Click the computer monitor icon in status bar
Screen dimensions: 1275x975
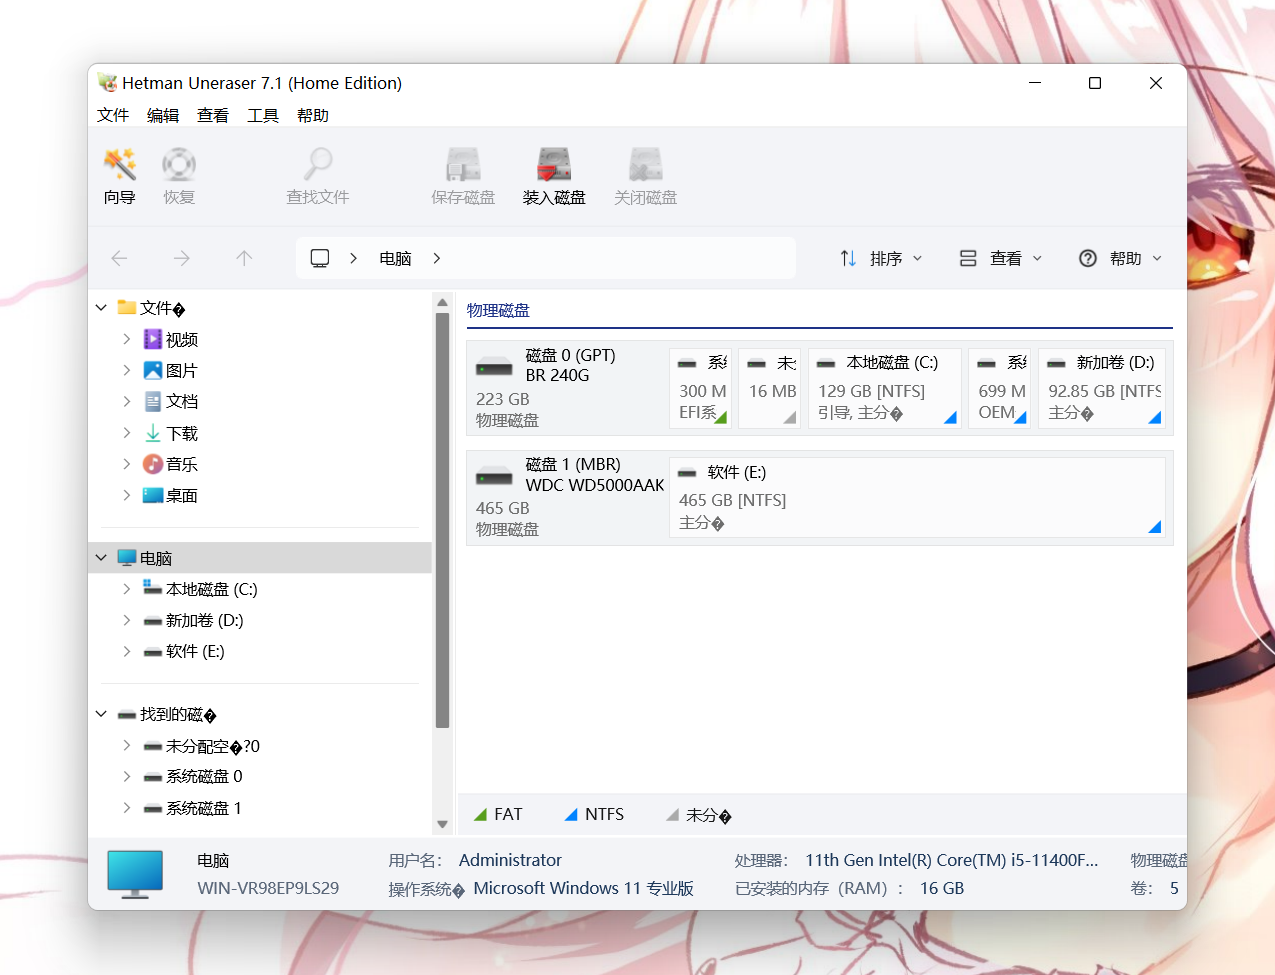pos(135,874)
